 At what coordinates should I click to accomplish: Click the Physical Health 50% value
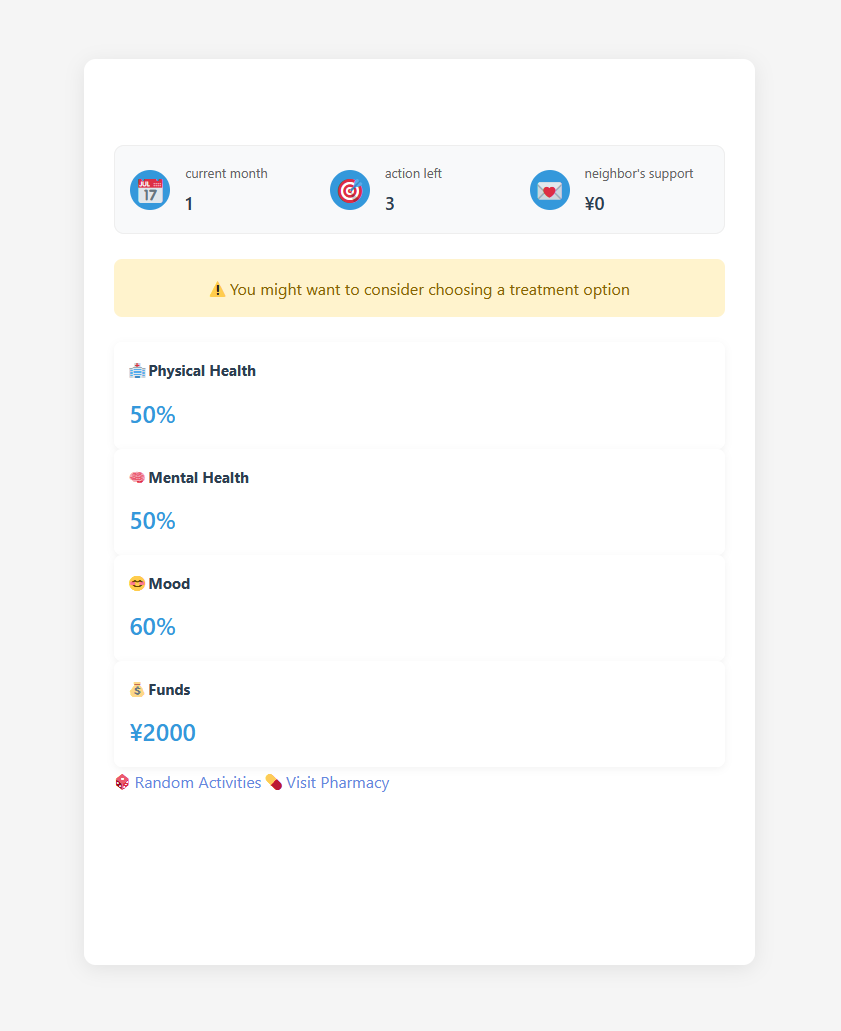pos(153,415)
